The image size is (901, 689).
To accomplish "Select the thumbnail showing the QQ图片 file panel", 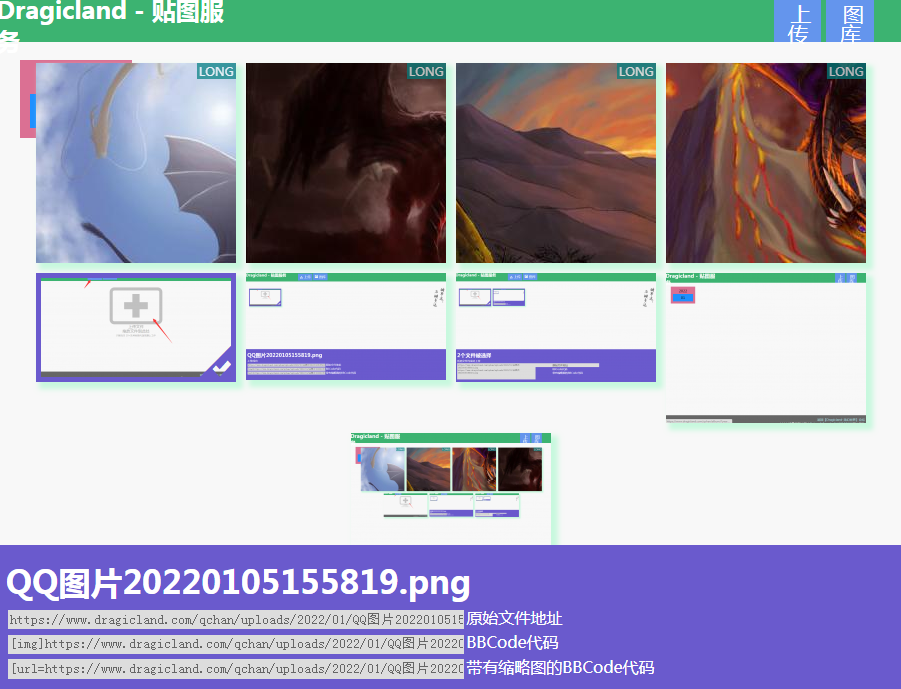I will click(x=346, y=326).
